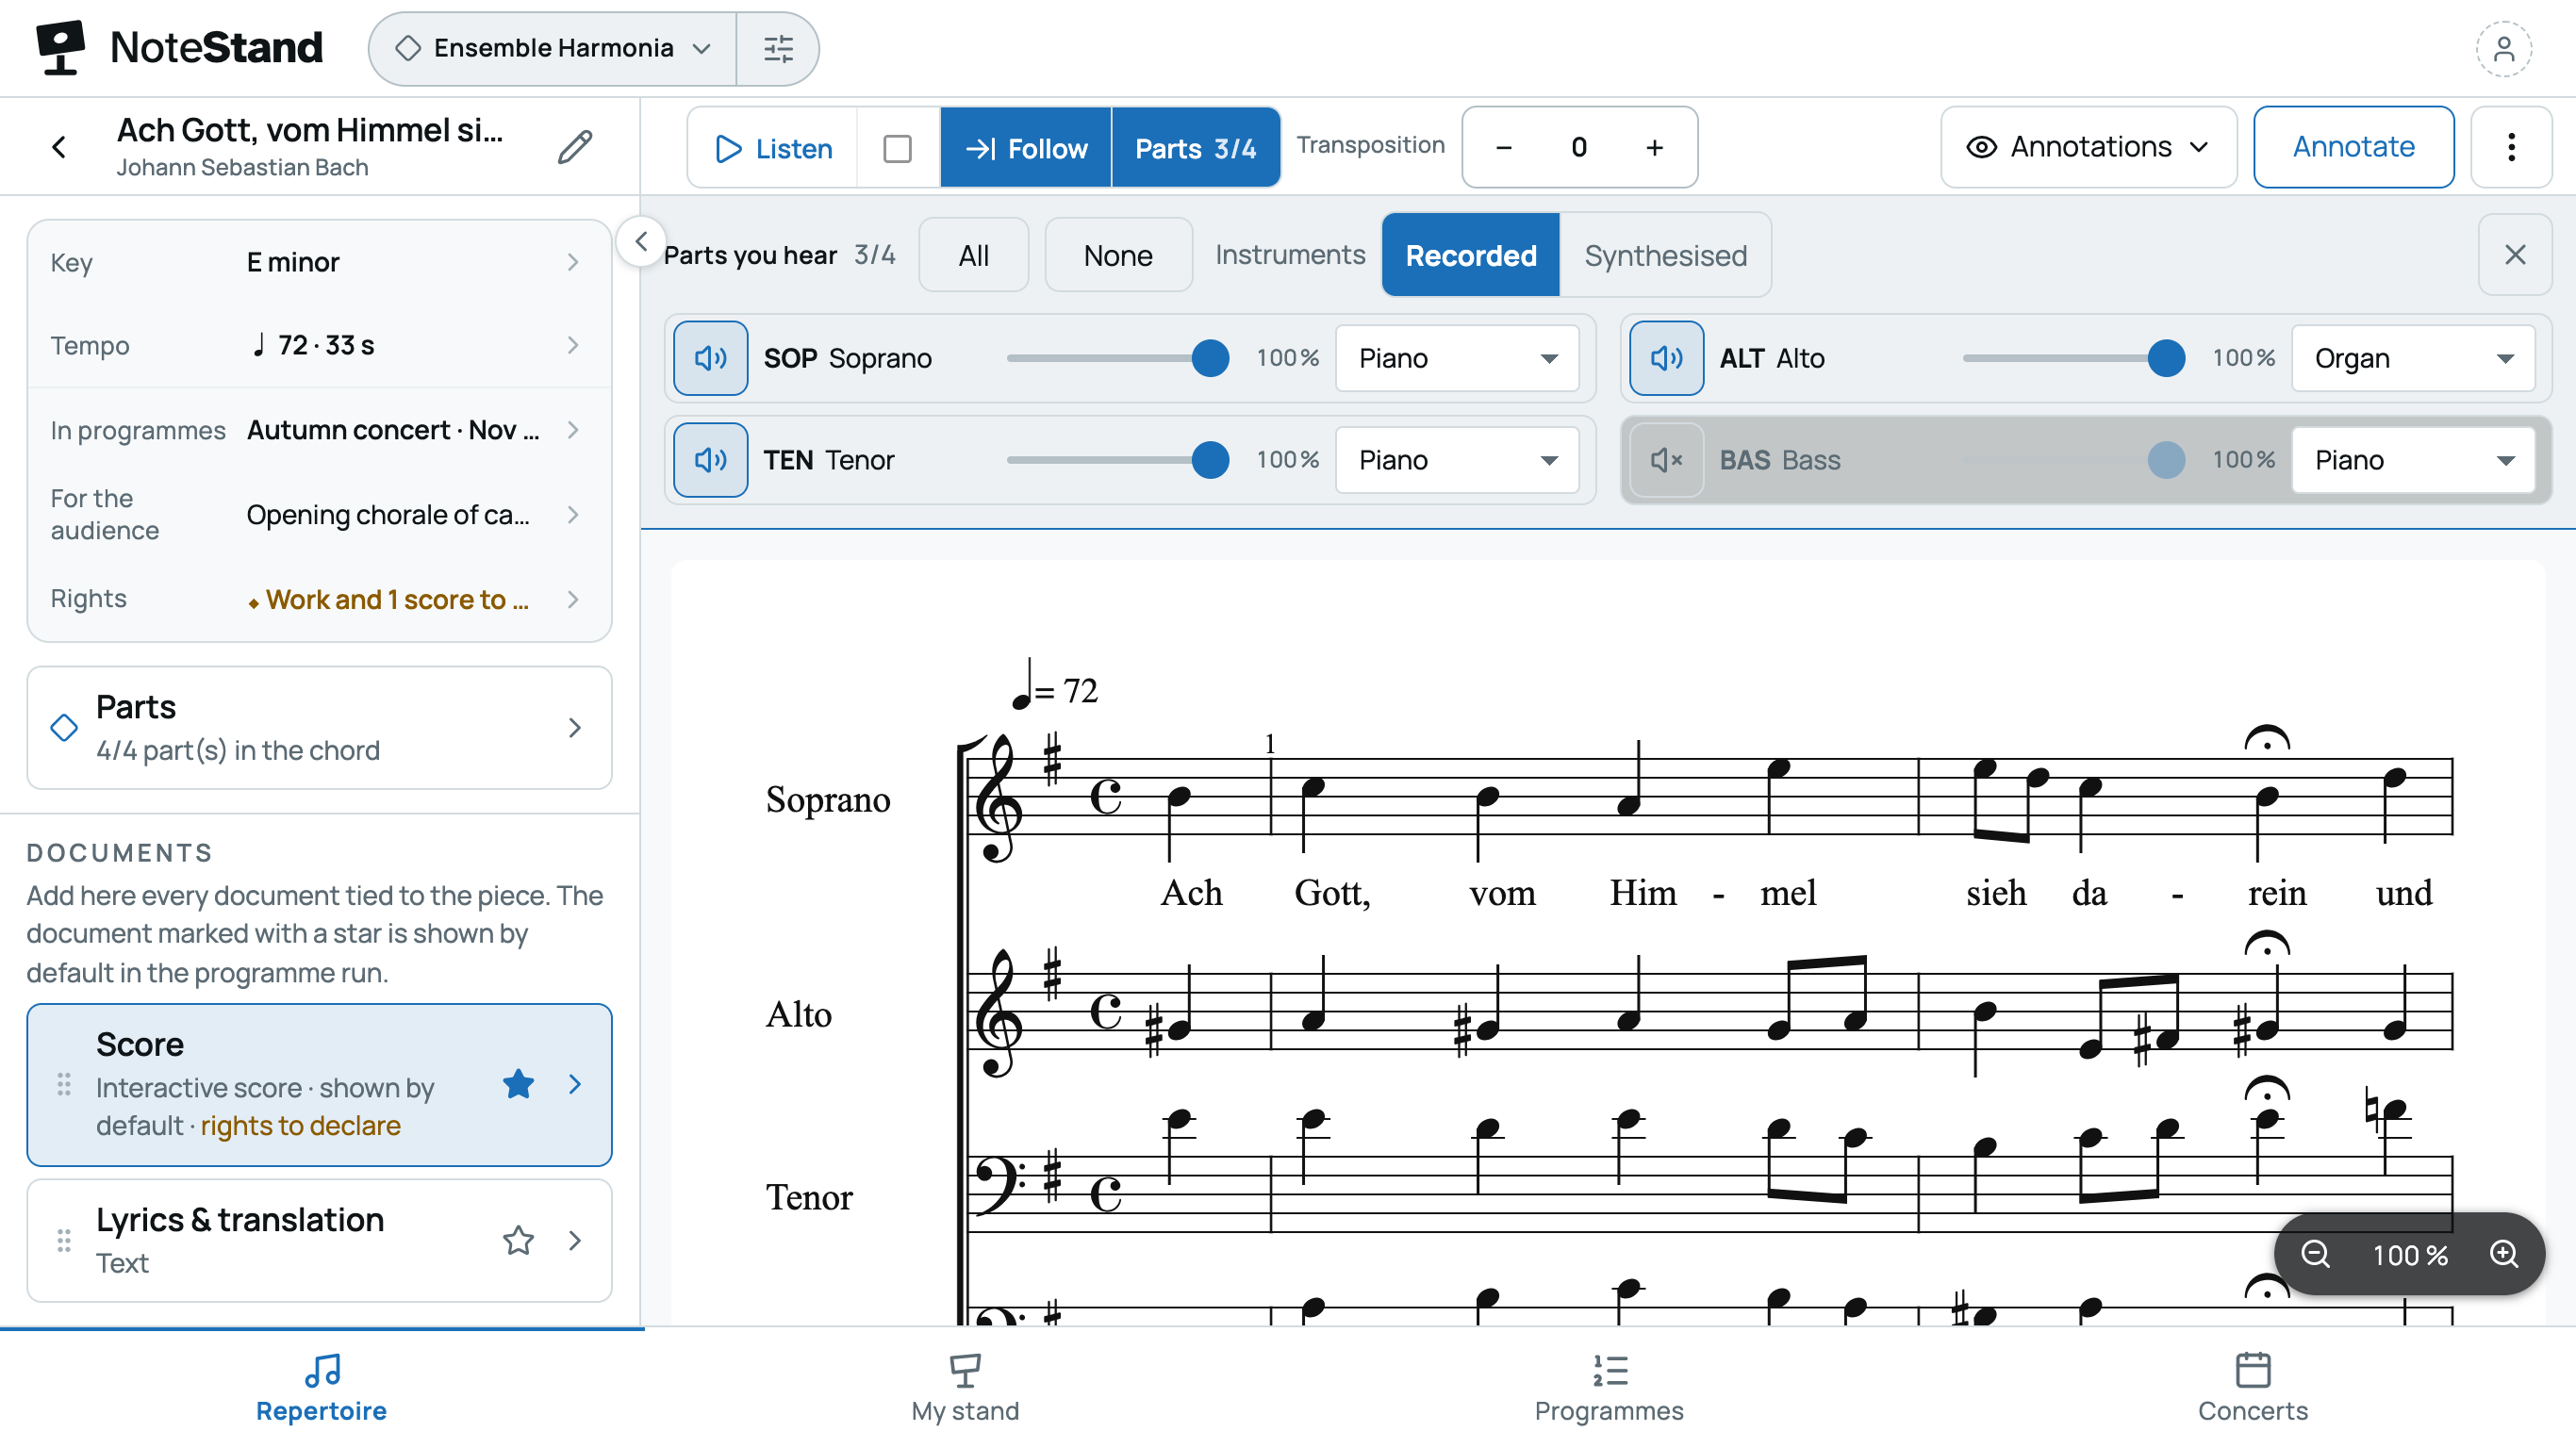The width and height of the screenshot is (2576, 1448).
Task: Open Bass instrument dropdown
Action: [x=2413, y=460]
